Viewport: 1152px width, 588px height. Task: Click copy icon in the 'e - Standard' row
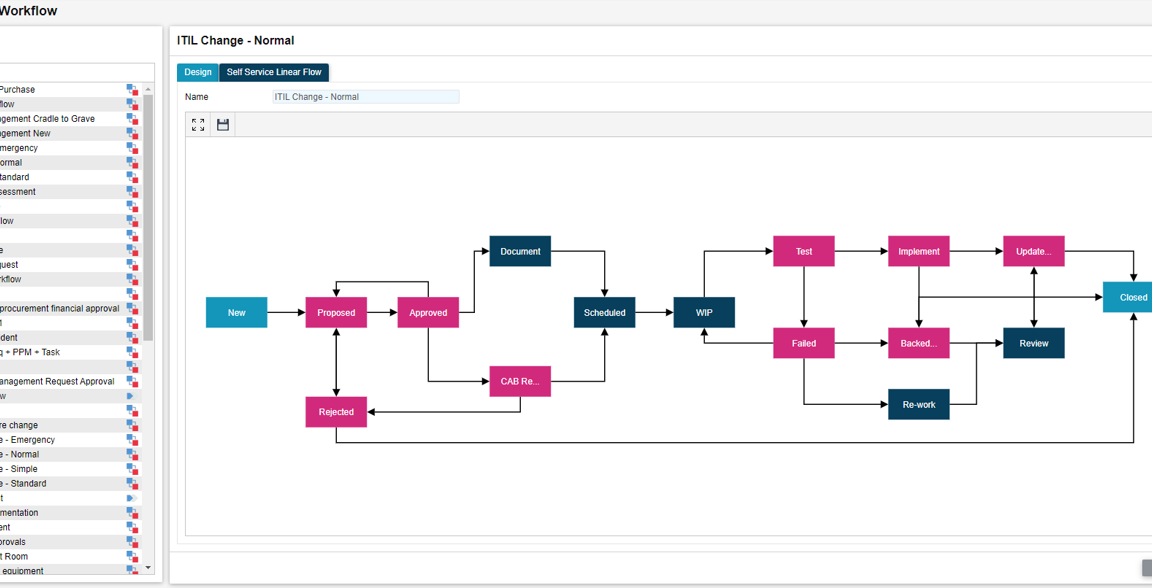[132, 484]
